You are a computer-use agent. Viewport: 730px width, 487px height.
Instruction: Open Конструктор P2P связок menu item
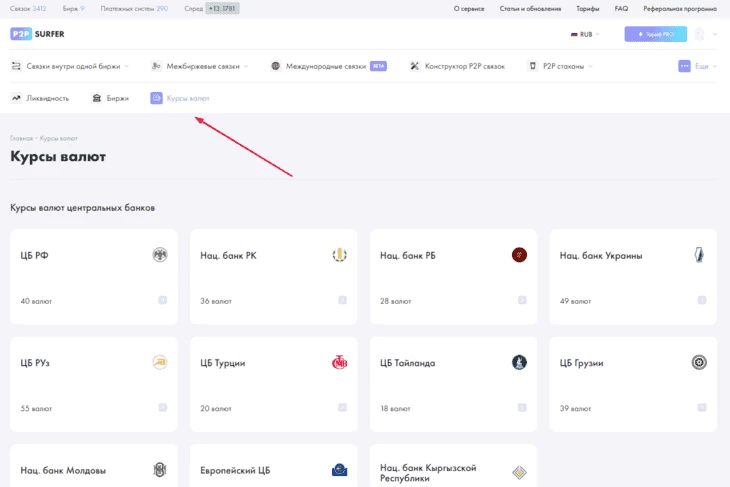pyautogui.click(x=465, y=66)
